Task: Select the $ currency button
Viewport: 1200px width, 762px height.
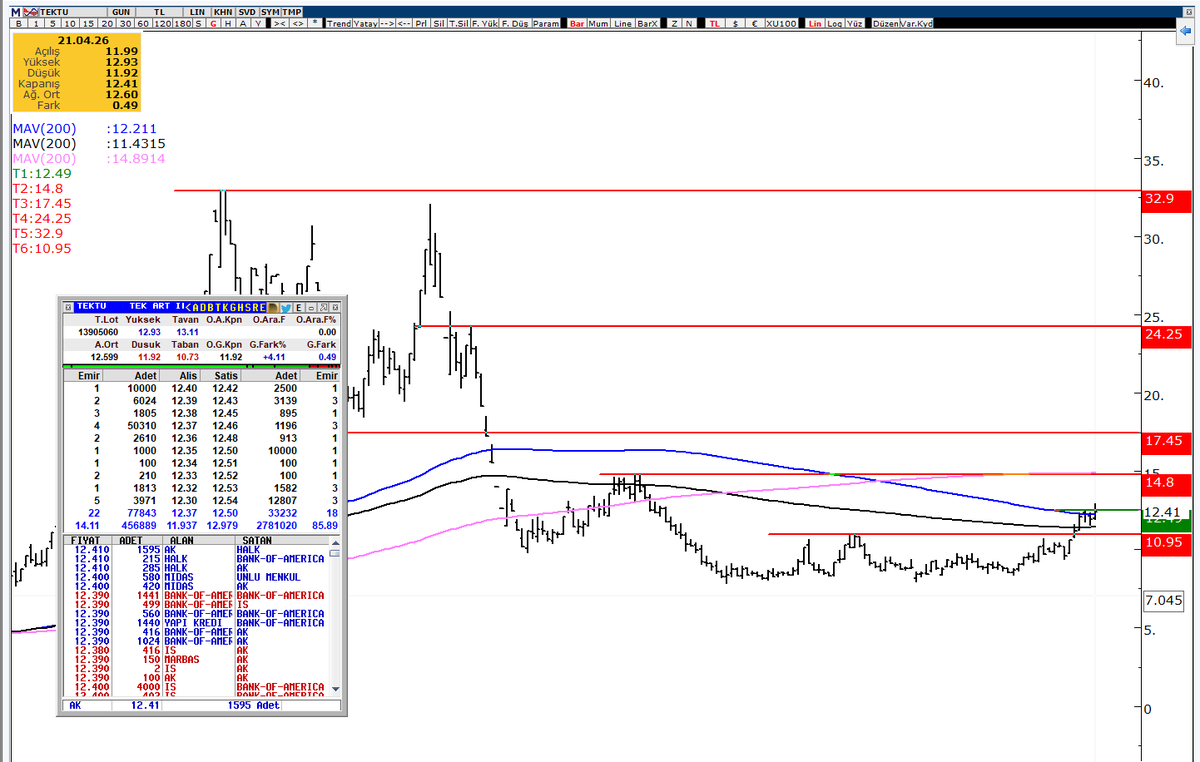Action: tap(736, 23)
